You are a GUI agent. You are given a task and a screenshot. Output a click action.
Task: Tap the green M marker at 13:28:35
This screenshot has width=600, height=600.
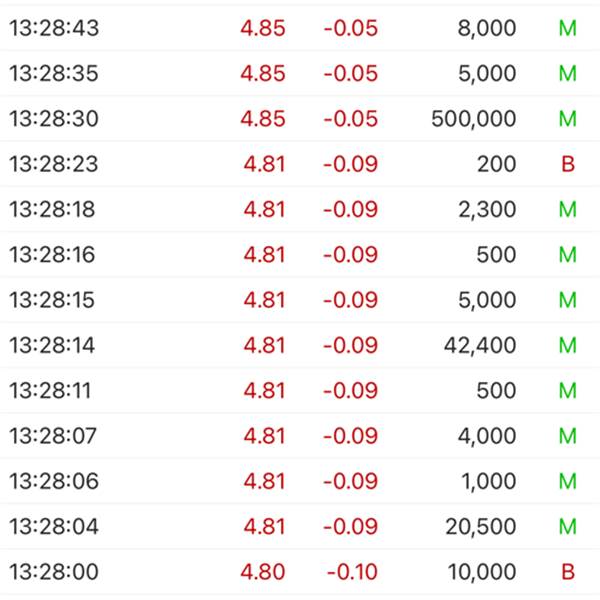(x=567, y=73)
